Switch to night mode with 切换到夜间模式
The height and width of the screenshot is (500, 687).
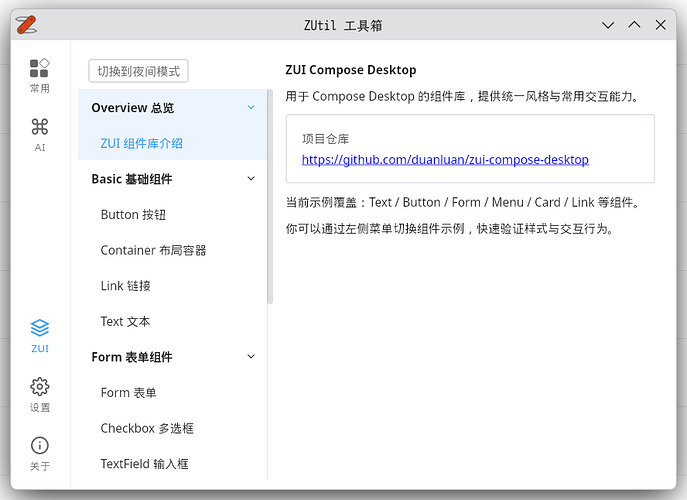point(138,71)
